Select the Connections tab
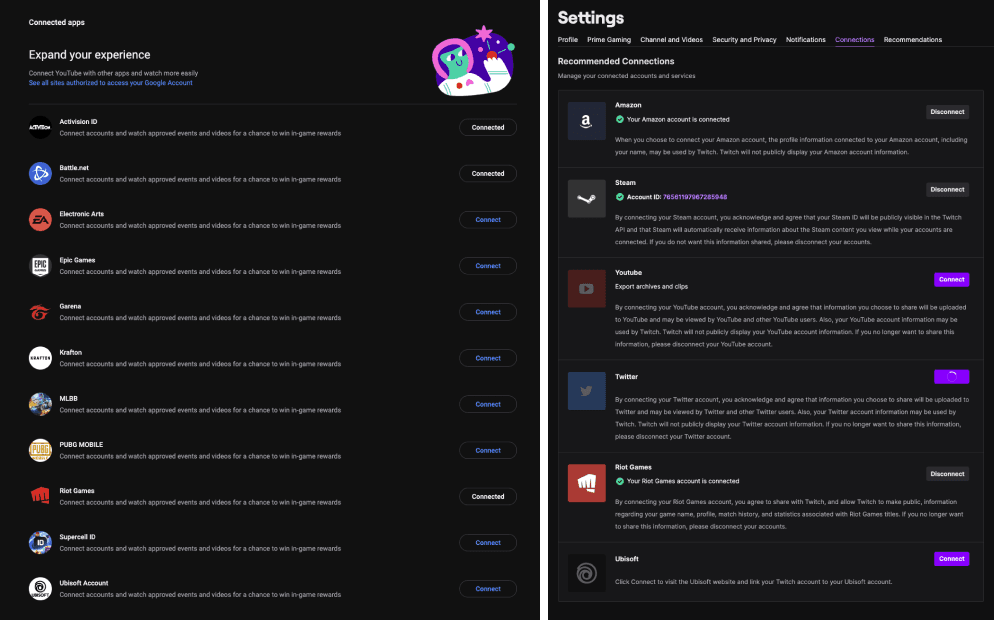994x620 pixels. pos(855,39)
